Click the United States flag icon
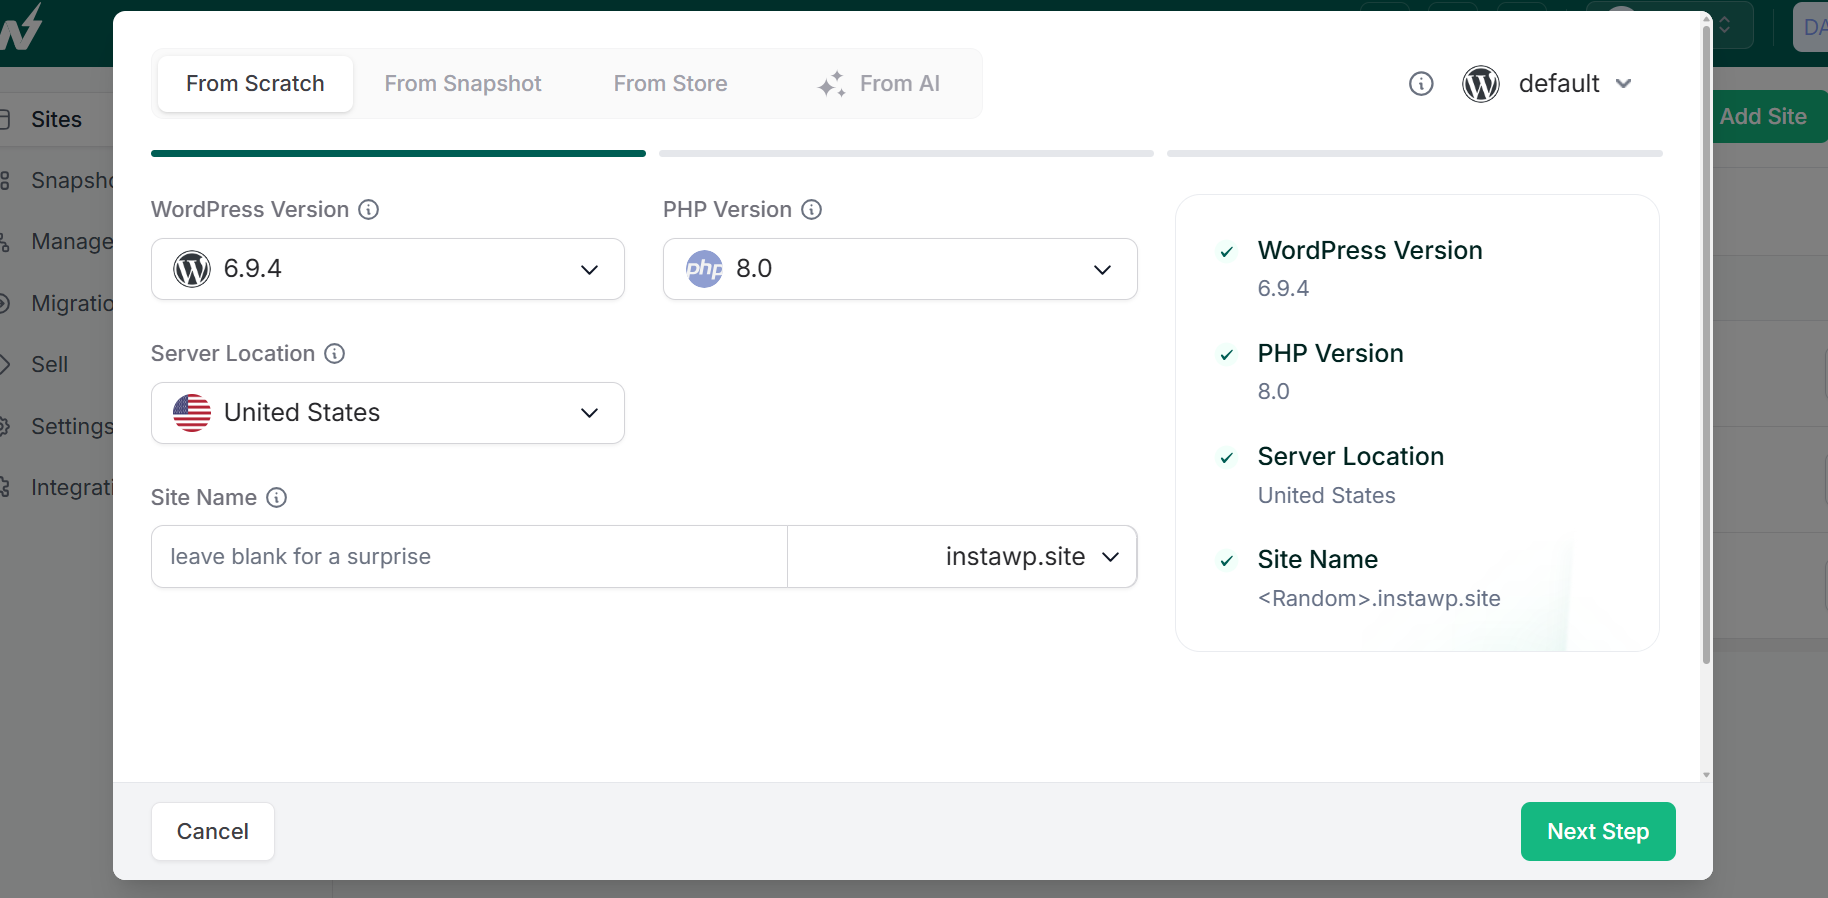Viewport: 1828px width, 898px height. pos(192,413)
